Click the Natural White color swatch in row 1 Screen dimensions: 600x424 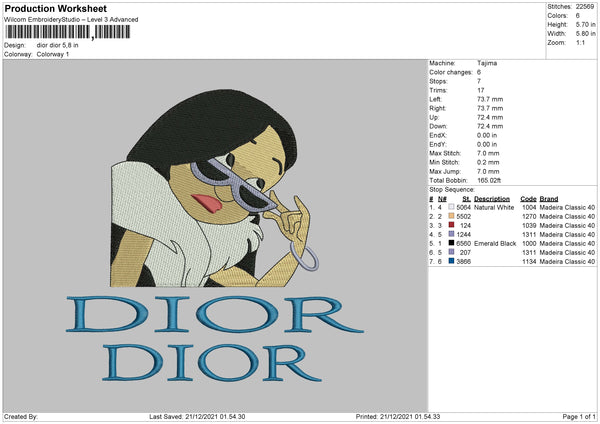pyautogui.click(x=452, y=207)
